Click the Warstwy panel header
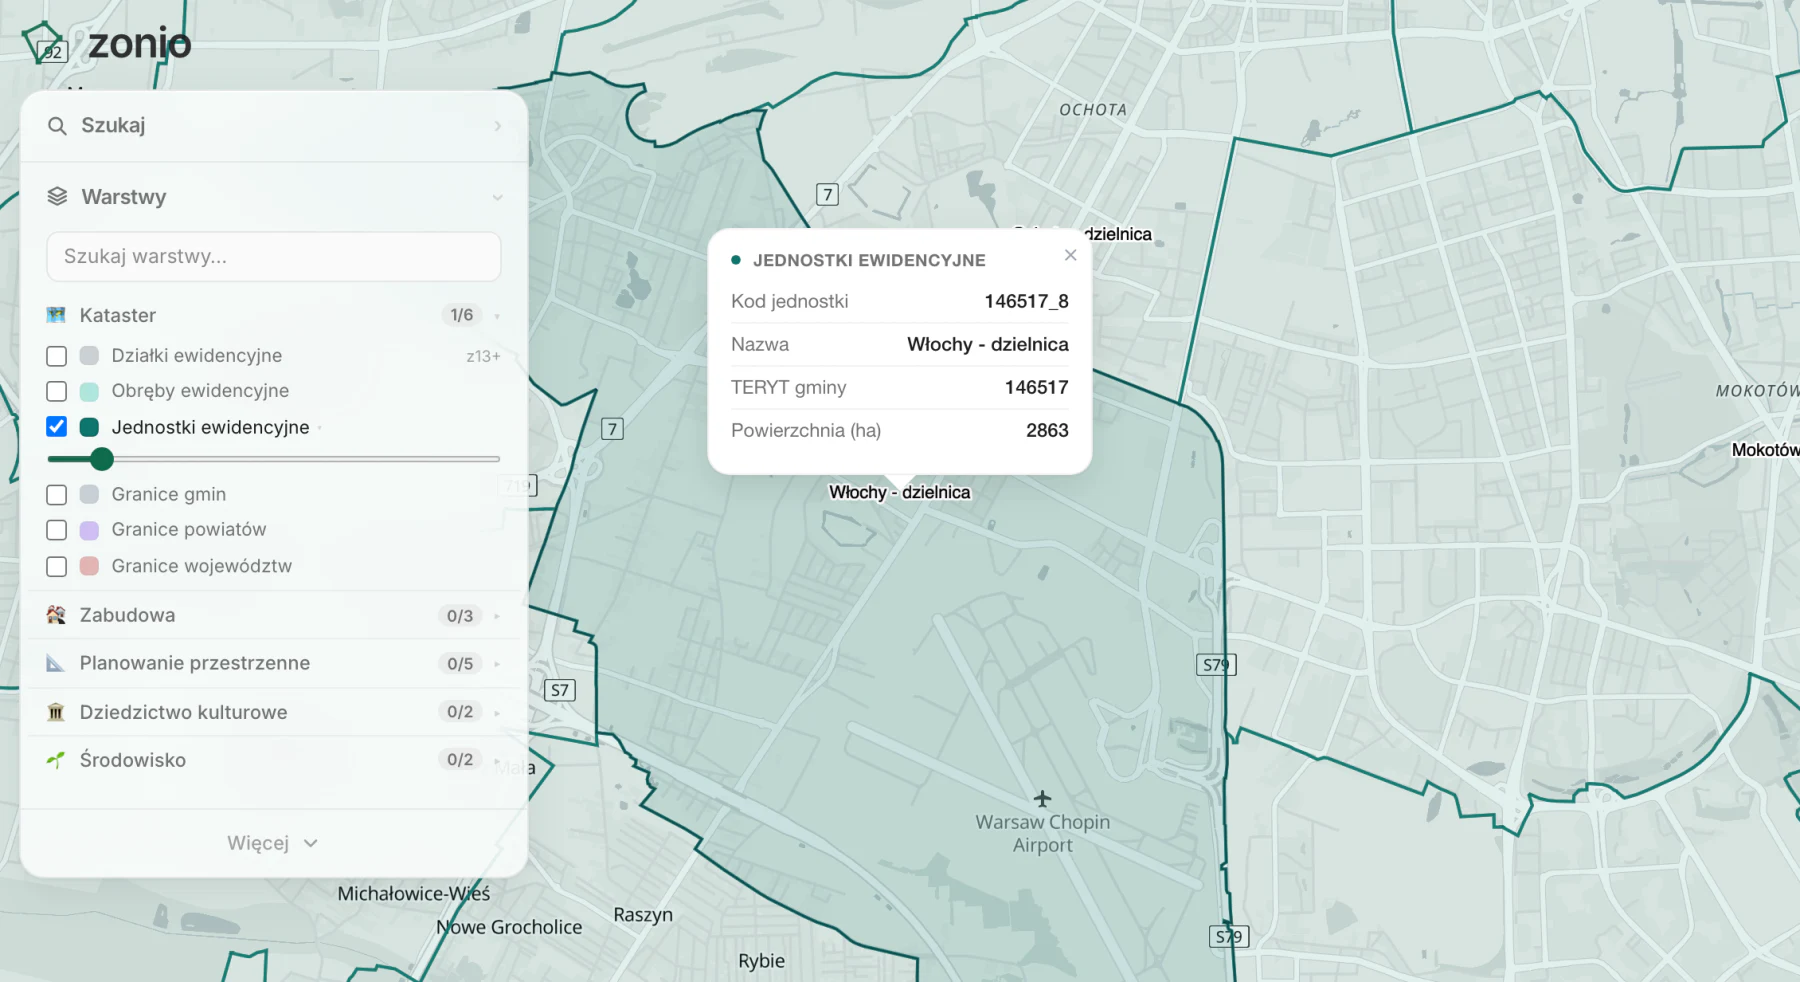1800x982 pixels. coord(273,197)
